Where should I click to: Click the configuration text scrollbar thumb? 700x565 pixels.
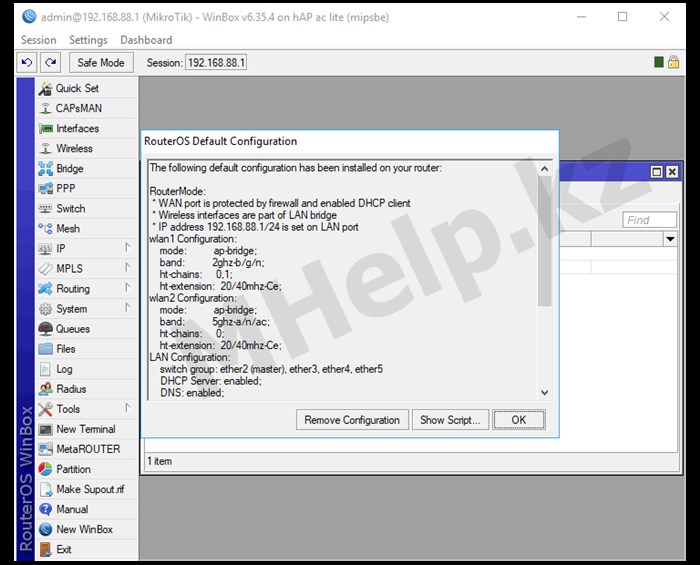click(x=545, y=241)
